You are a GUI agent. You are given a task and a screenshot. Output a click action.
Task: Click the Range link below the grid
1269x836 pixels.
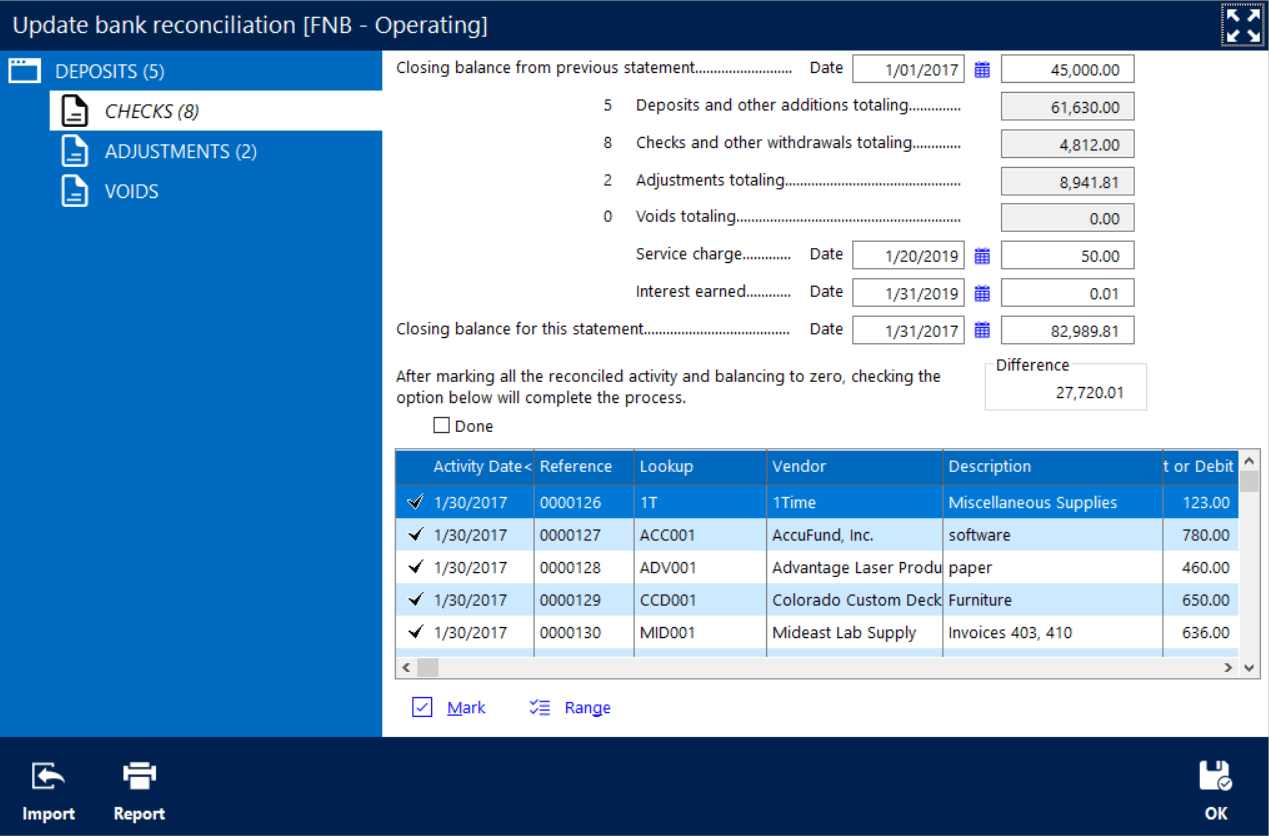(x=588, y=707)
